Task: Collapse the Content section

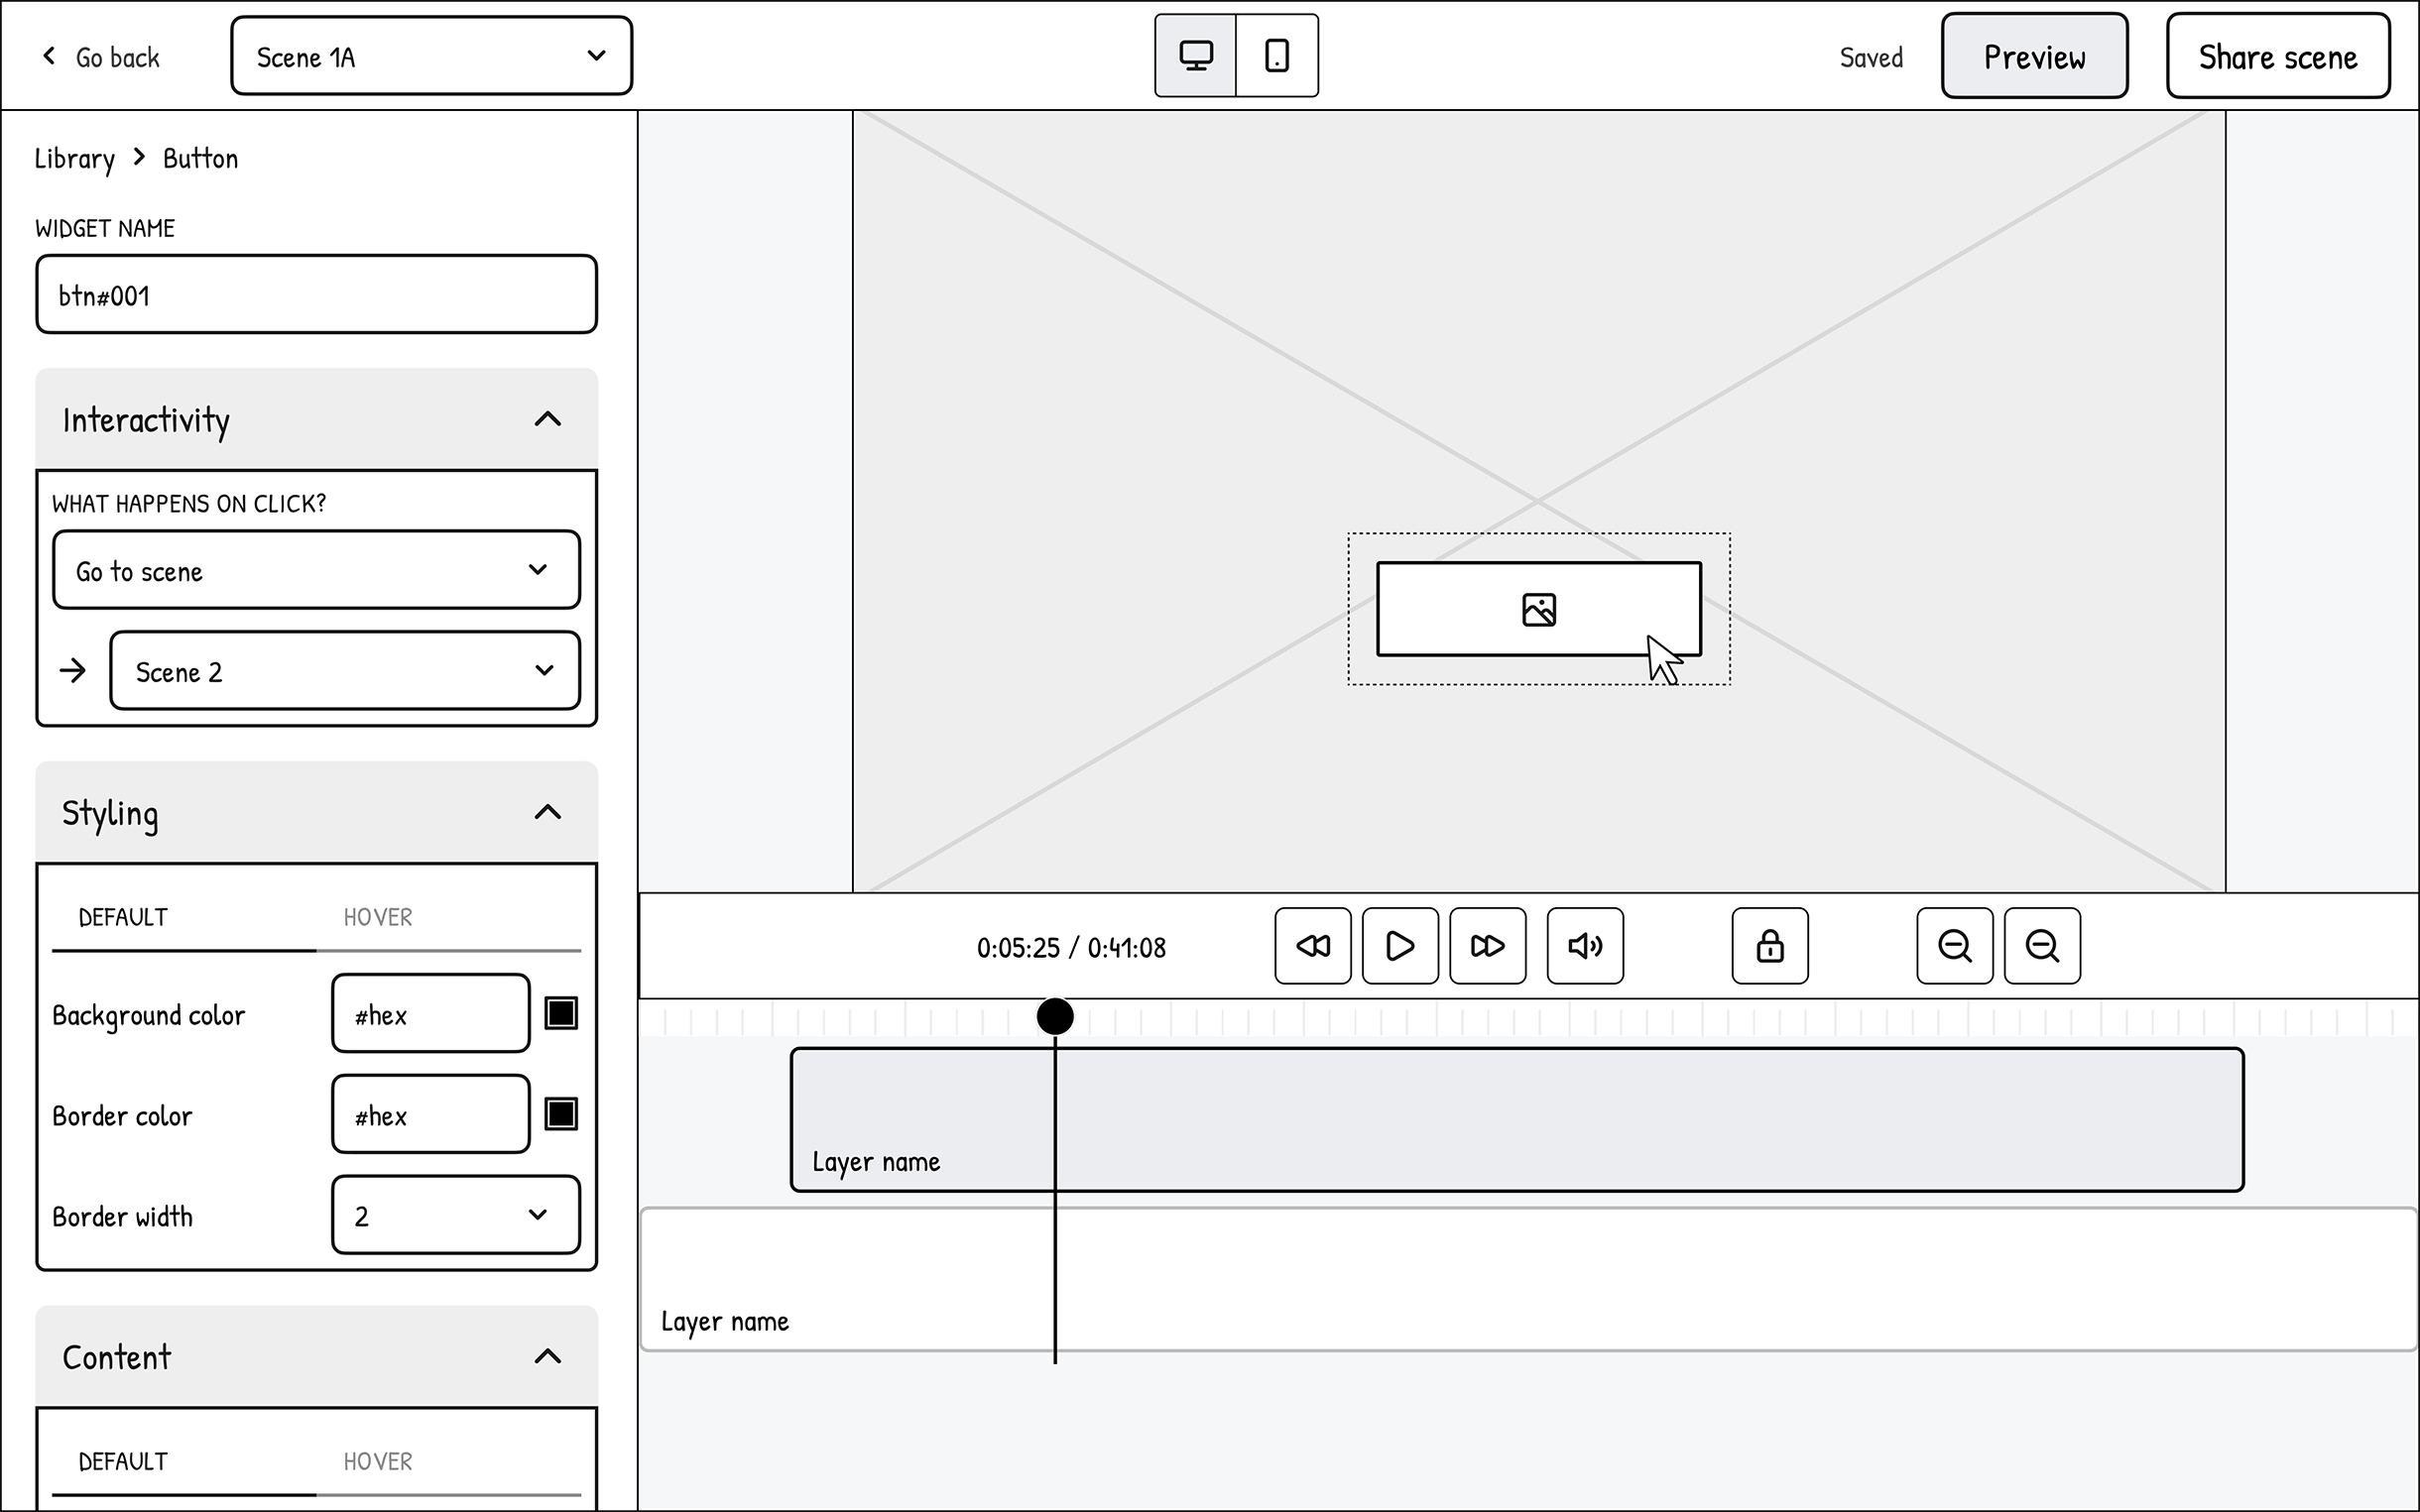Action: [547, 1357]
